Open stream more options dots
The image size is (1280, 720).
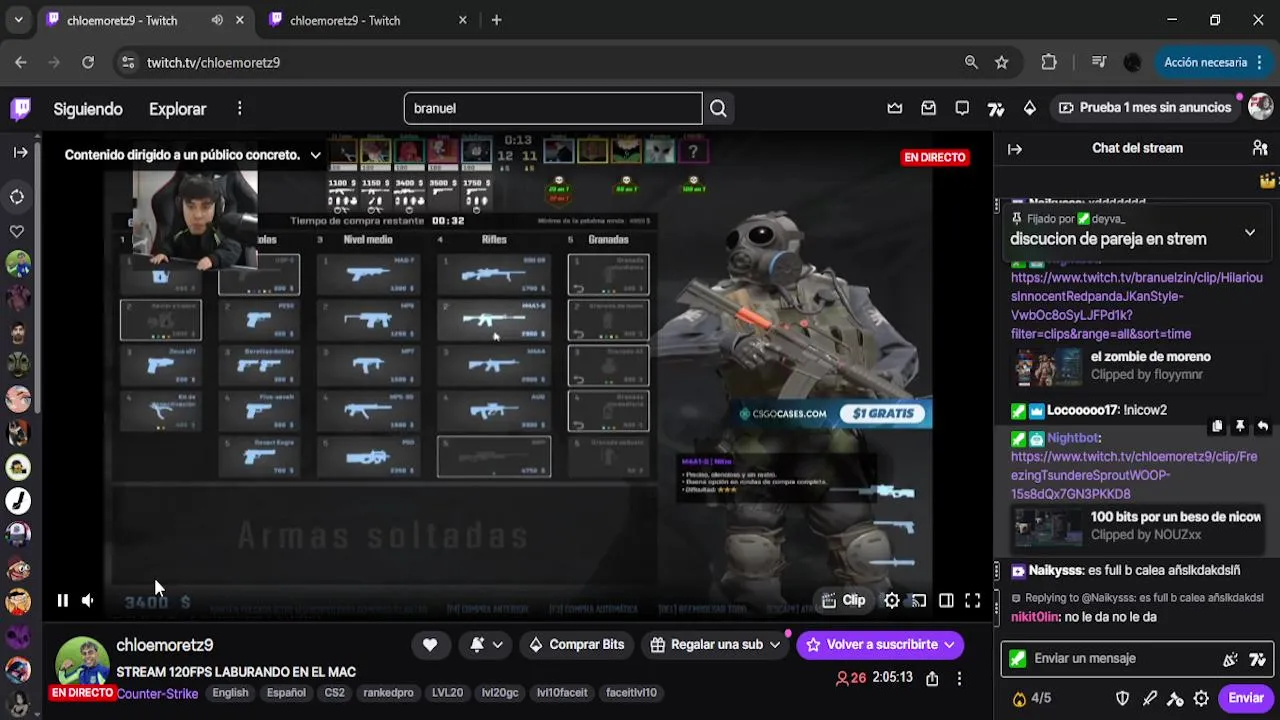coord(959,678)
